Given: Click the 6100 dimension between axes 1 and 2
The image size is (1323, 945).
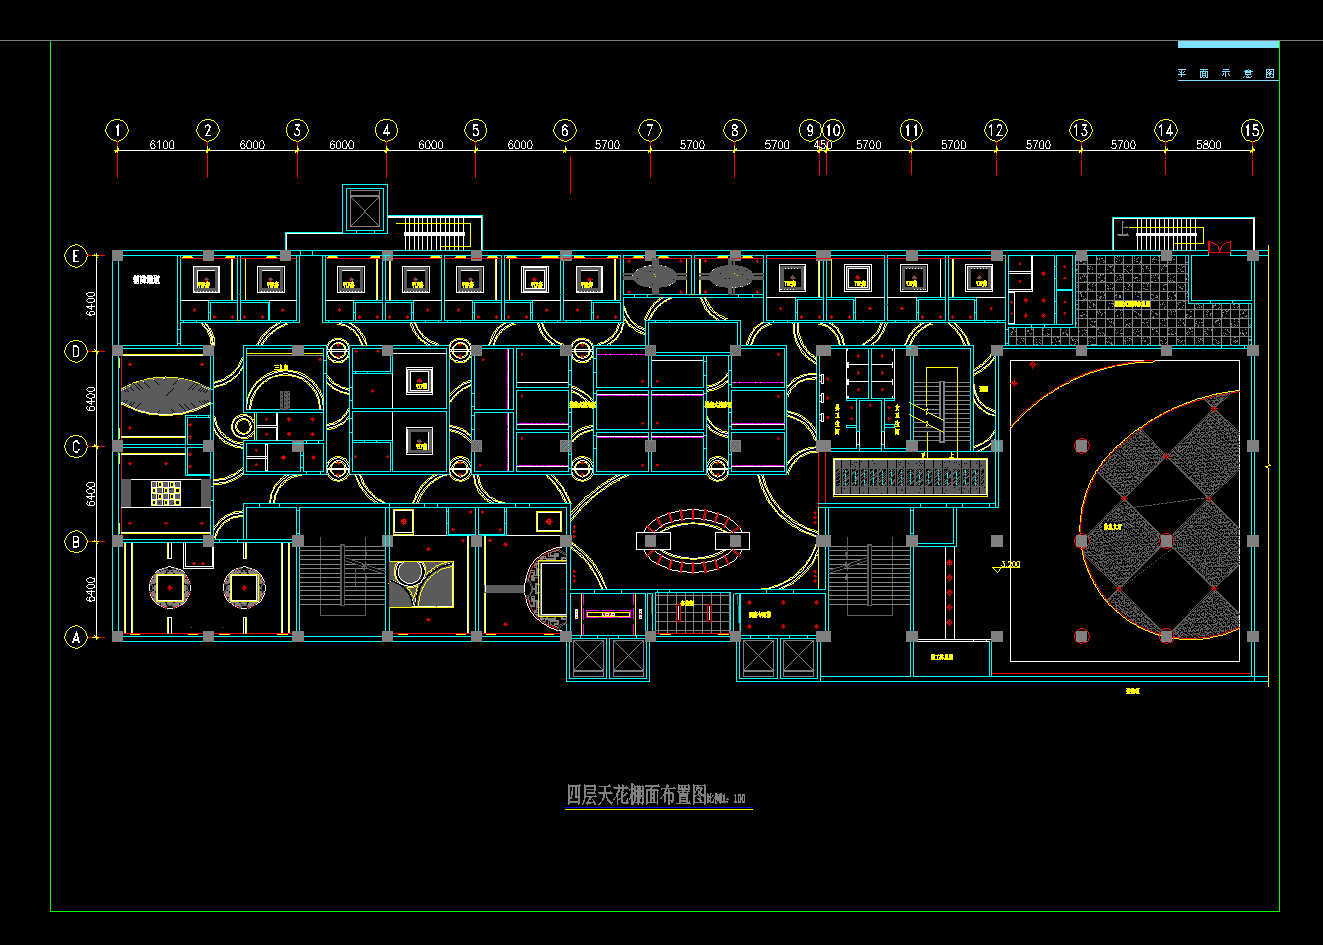Looking at the screenshot, I should click(x=162, y=145).
